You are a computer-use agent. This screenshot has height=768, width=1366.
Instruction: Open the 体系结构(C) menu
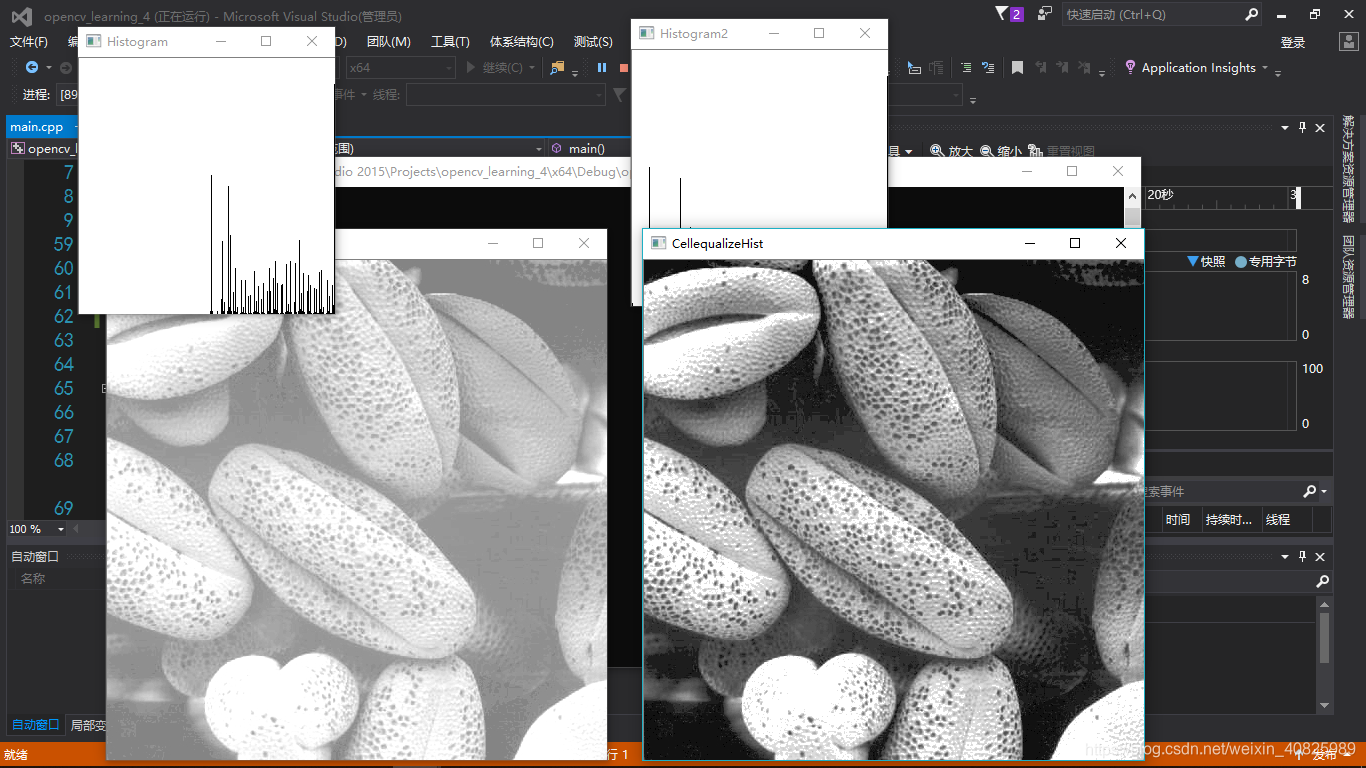coord(521,42)
